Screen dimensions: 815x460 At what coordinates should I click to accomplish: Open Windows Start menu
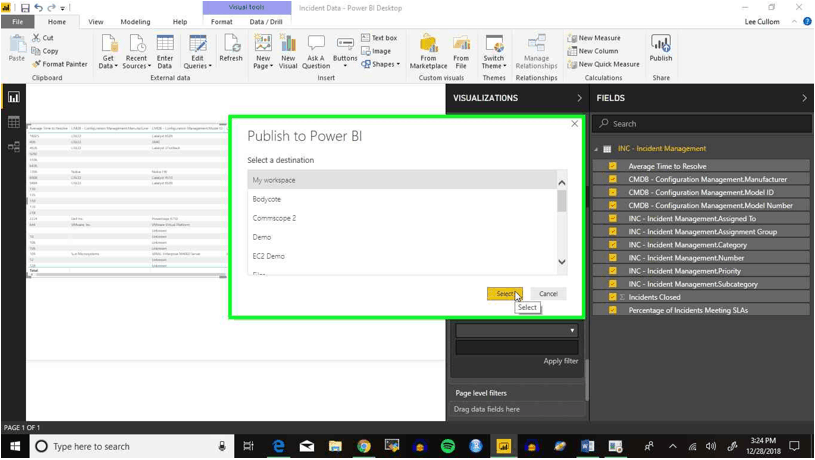15,446
